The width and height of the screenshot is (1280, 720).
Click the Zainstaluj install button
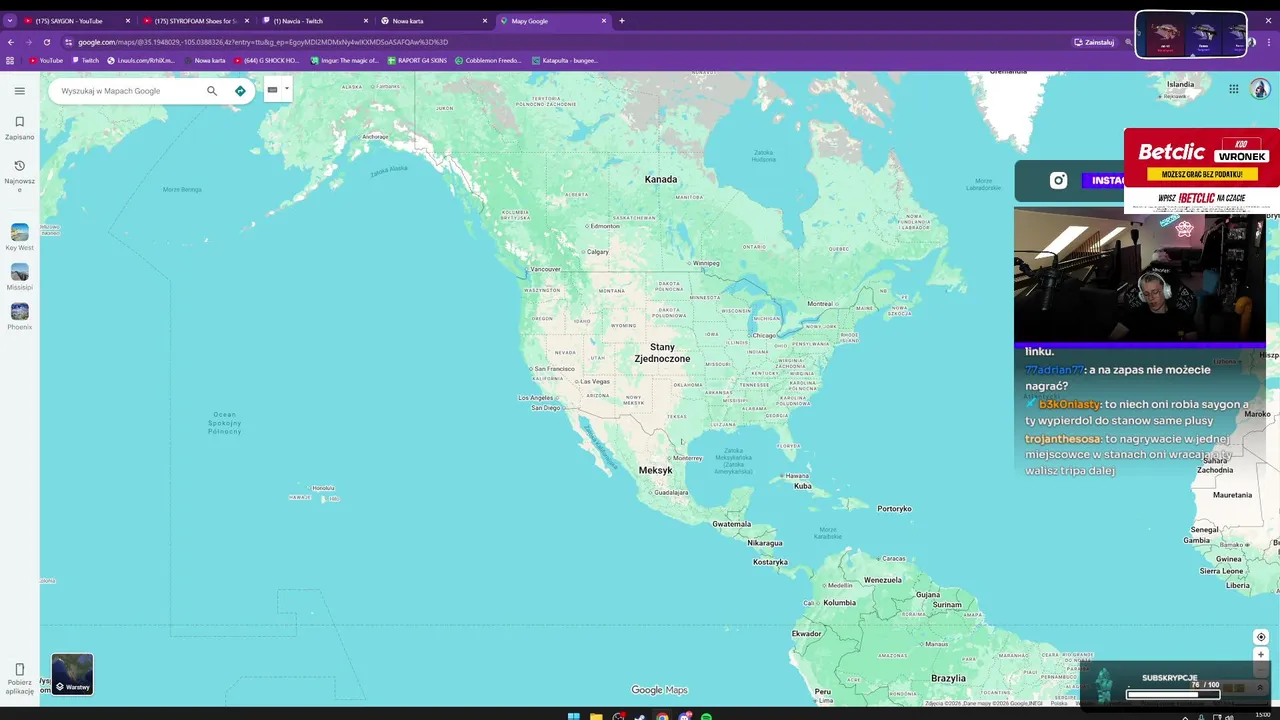[x=1094, y=42]
